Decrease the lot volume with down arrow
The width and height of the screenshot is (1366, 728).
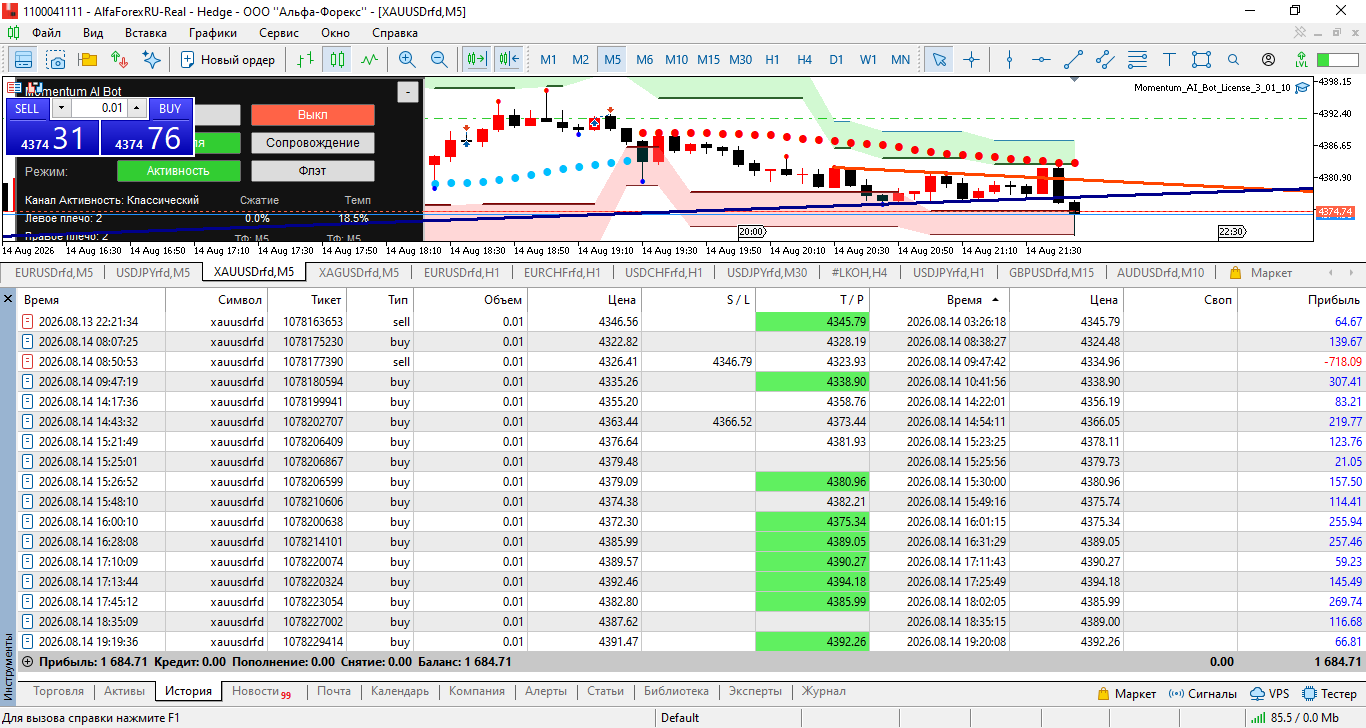click(61, 108)
